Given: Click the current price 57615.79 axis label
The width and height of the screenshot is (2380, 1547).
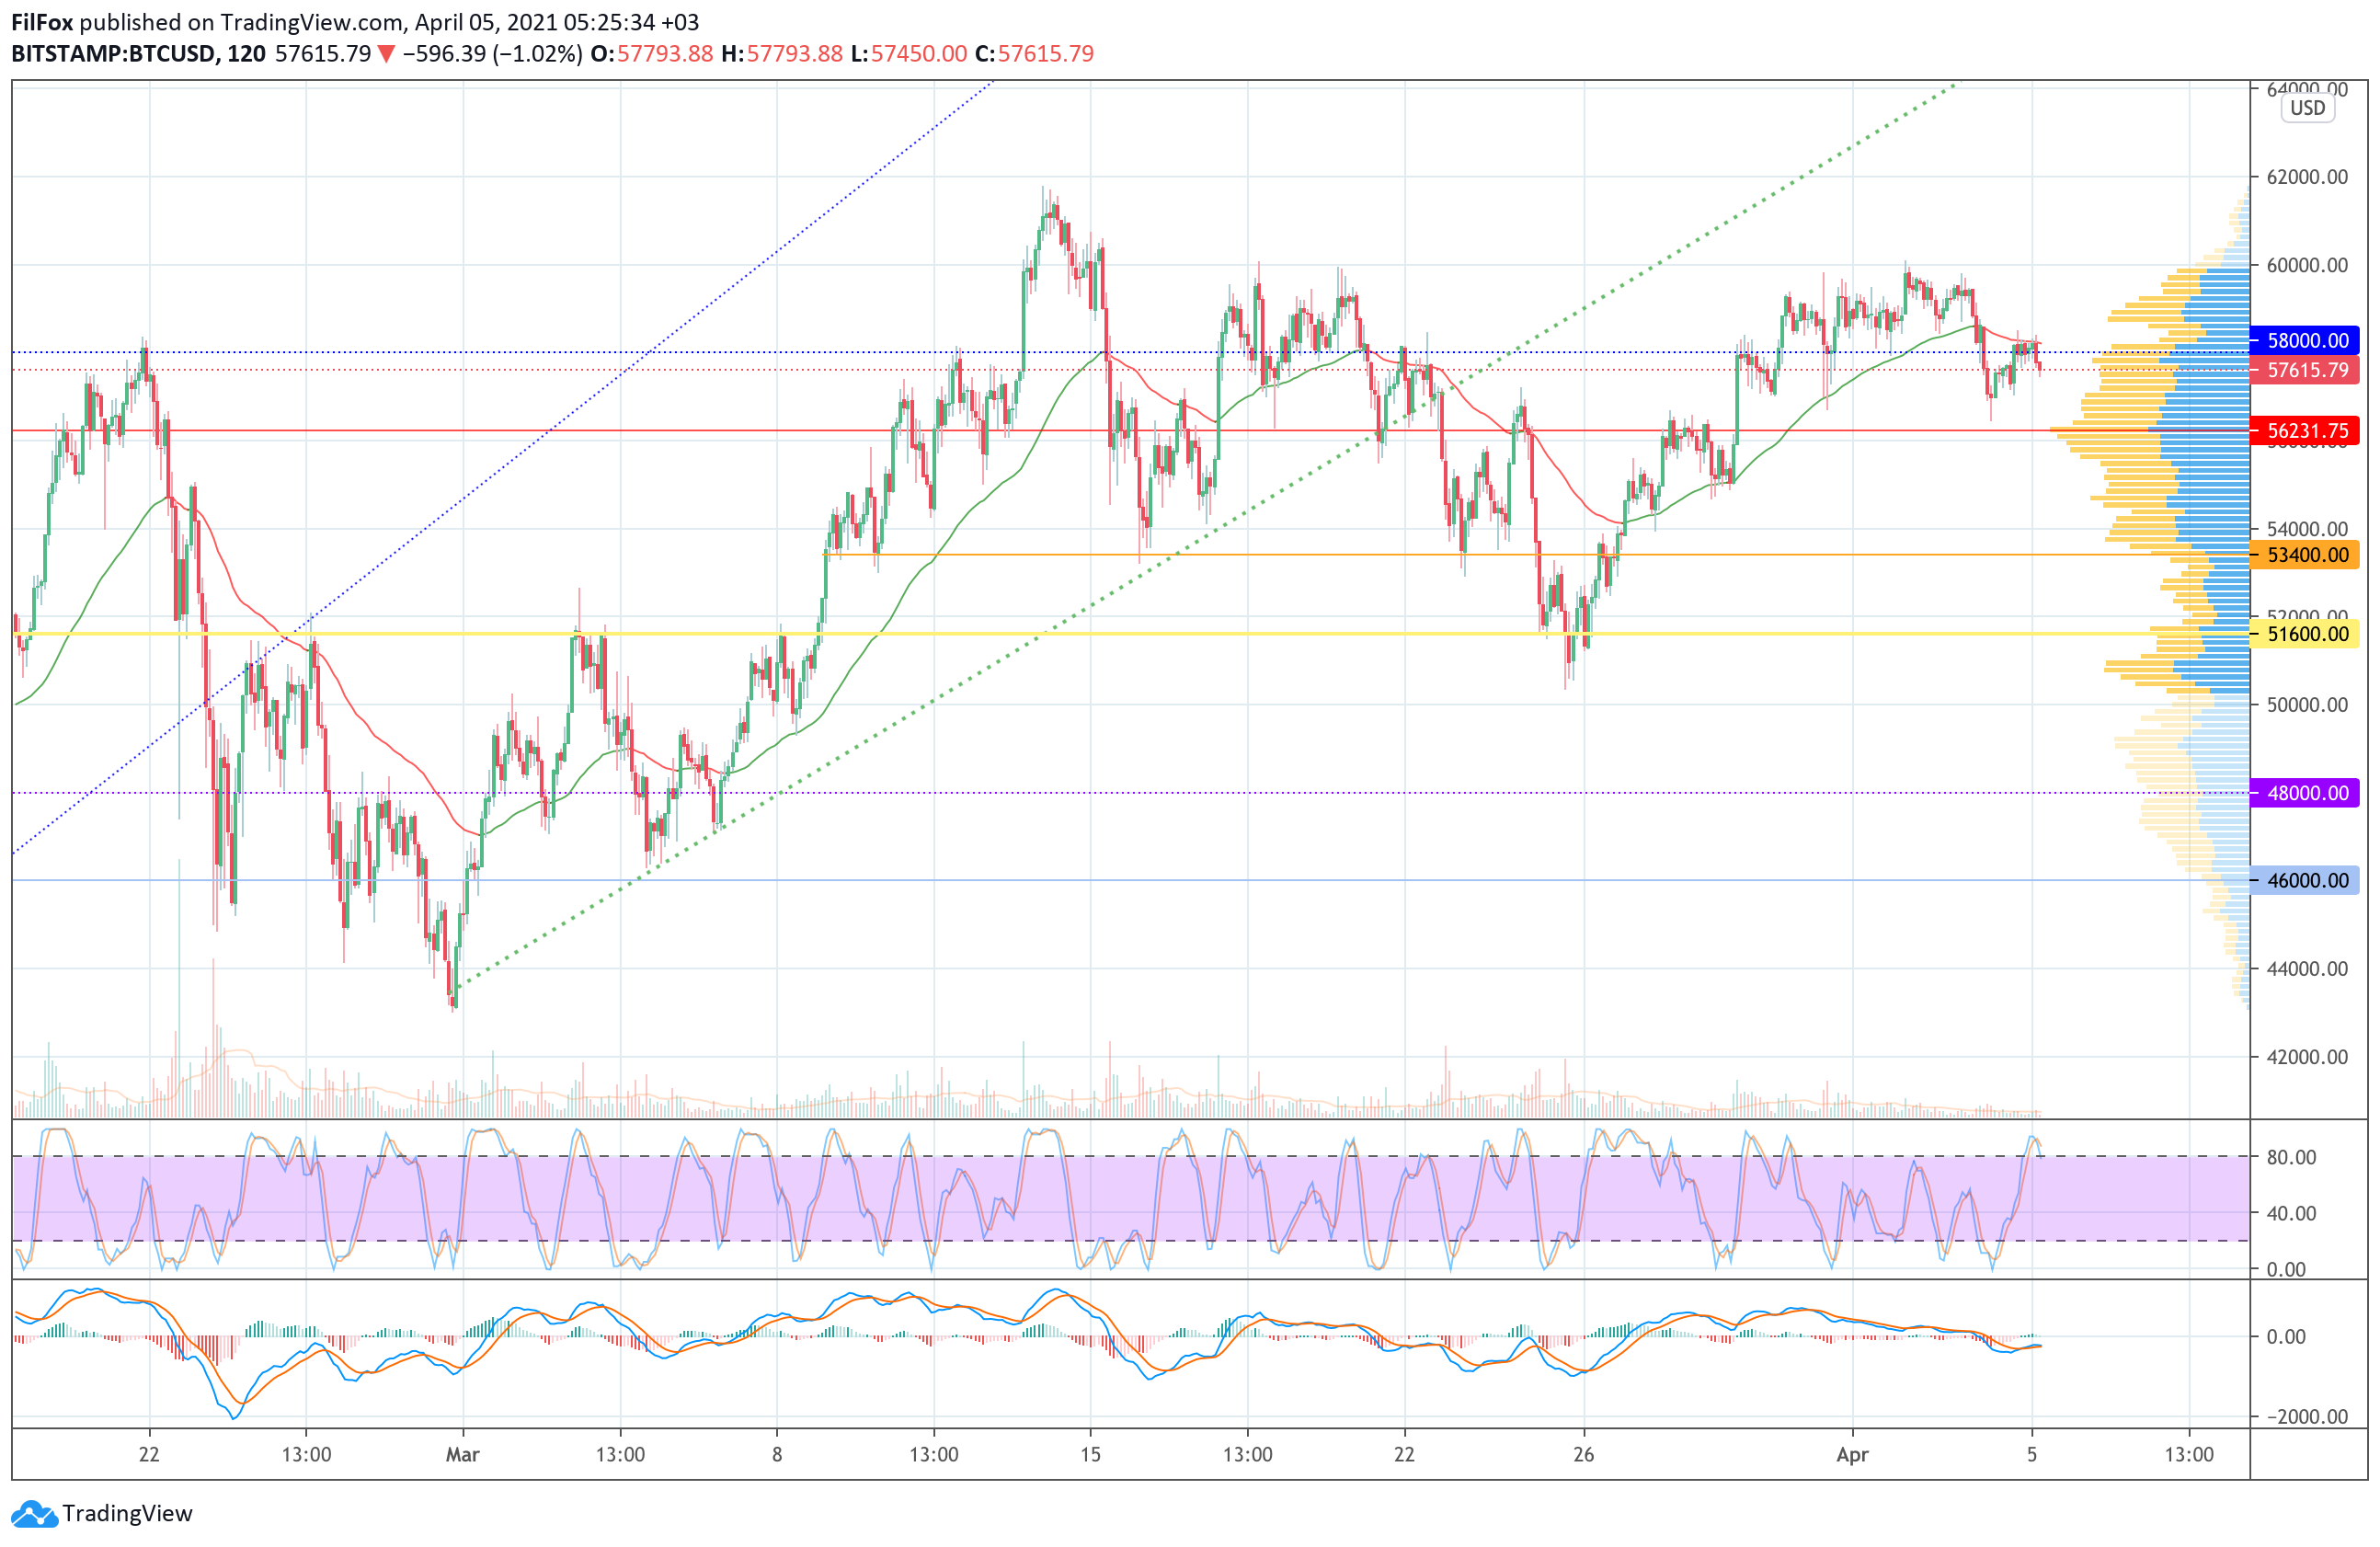Looking at the screenshot, I should 2305,371.
